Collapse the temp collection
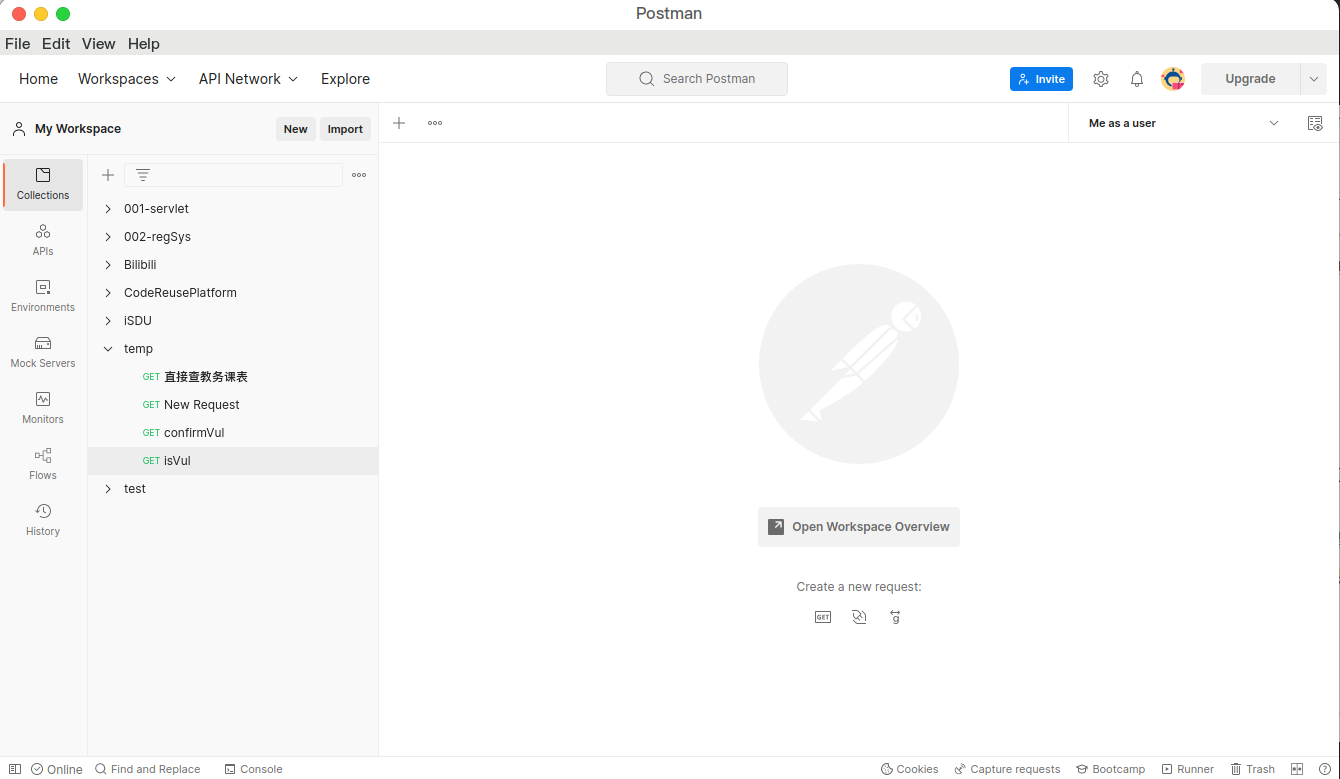This screenshot has width=1340, height=779. click(x=108, y=349)
